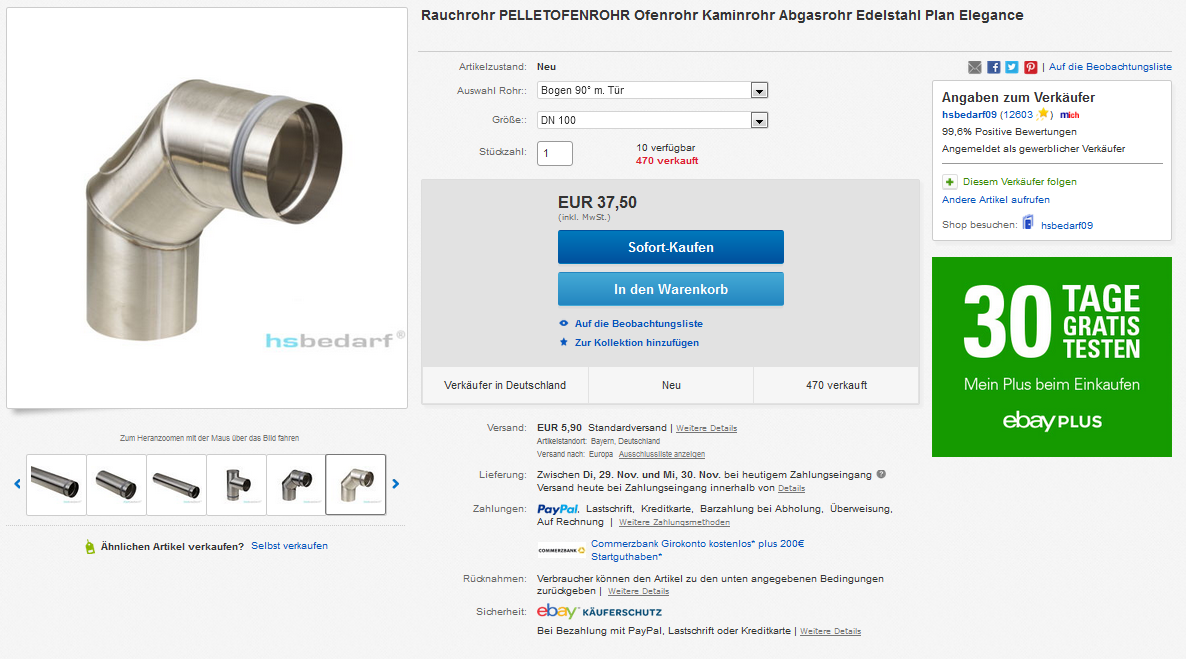Image resolution: width=1186 pixels, height=659 pixels.
Task: Select the T-piece pipe thumbnail
Action: (x=236, y=484)
